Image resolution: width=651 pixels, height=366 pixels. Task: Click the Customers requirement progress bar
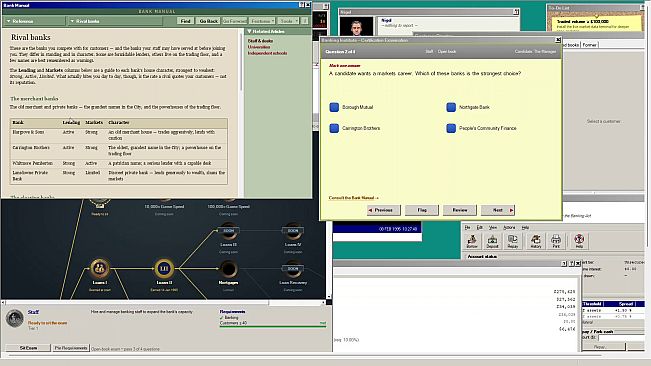pos(273,327)
